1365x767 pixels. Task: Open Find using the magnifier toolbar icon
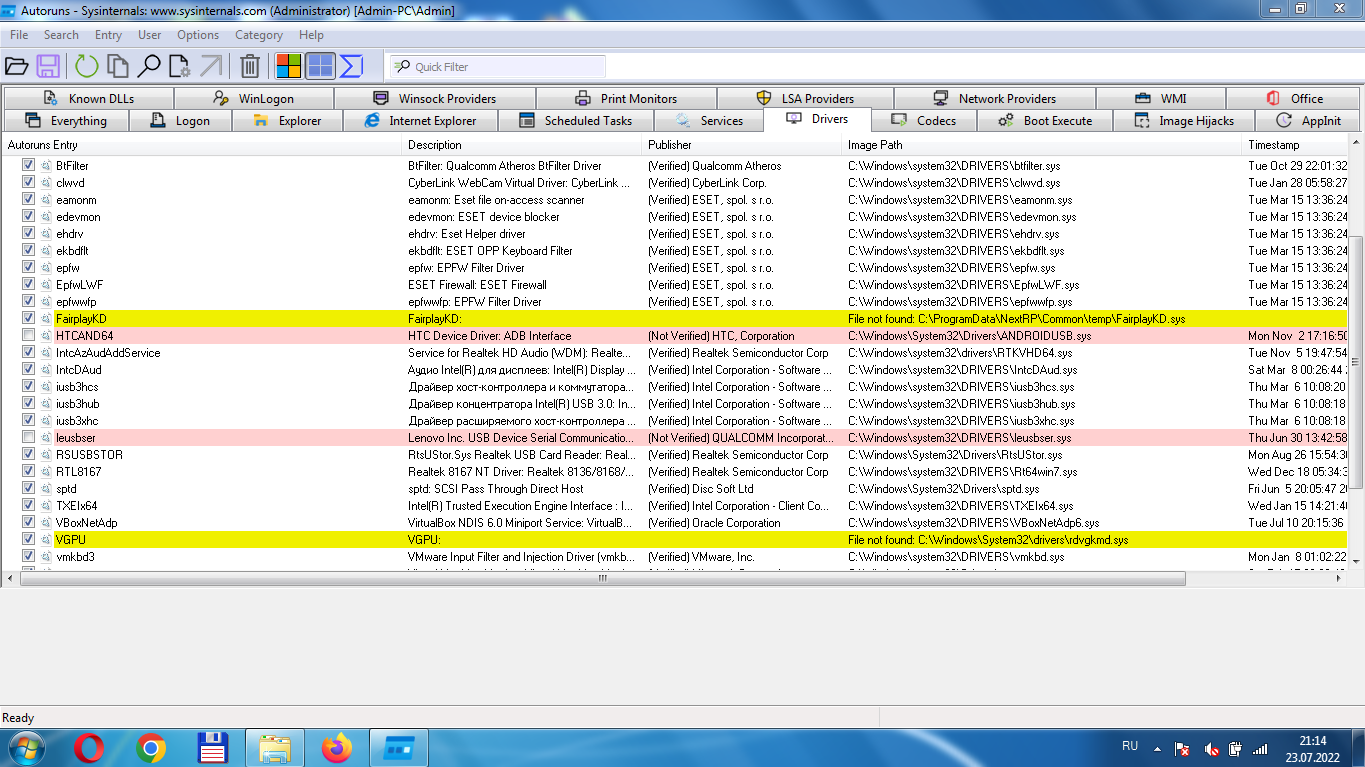[149, 67]
